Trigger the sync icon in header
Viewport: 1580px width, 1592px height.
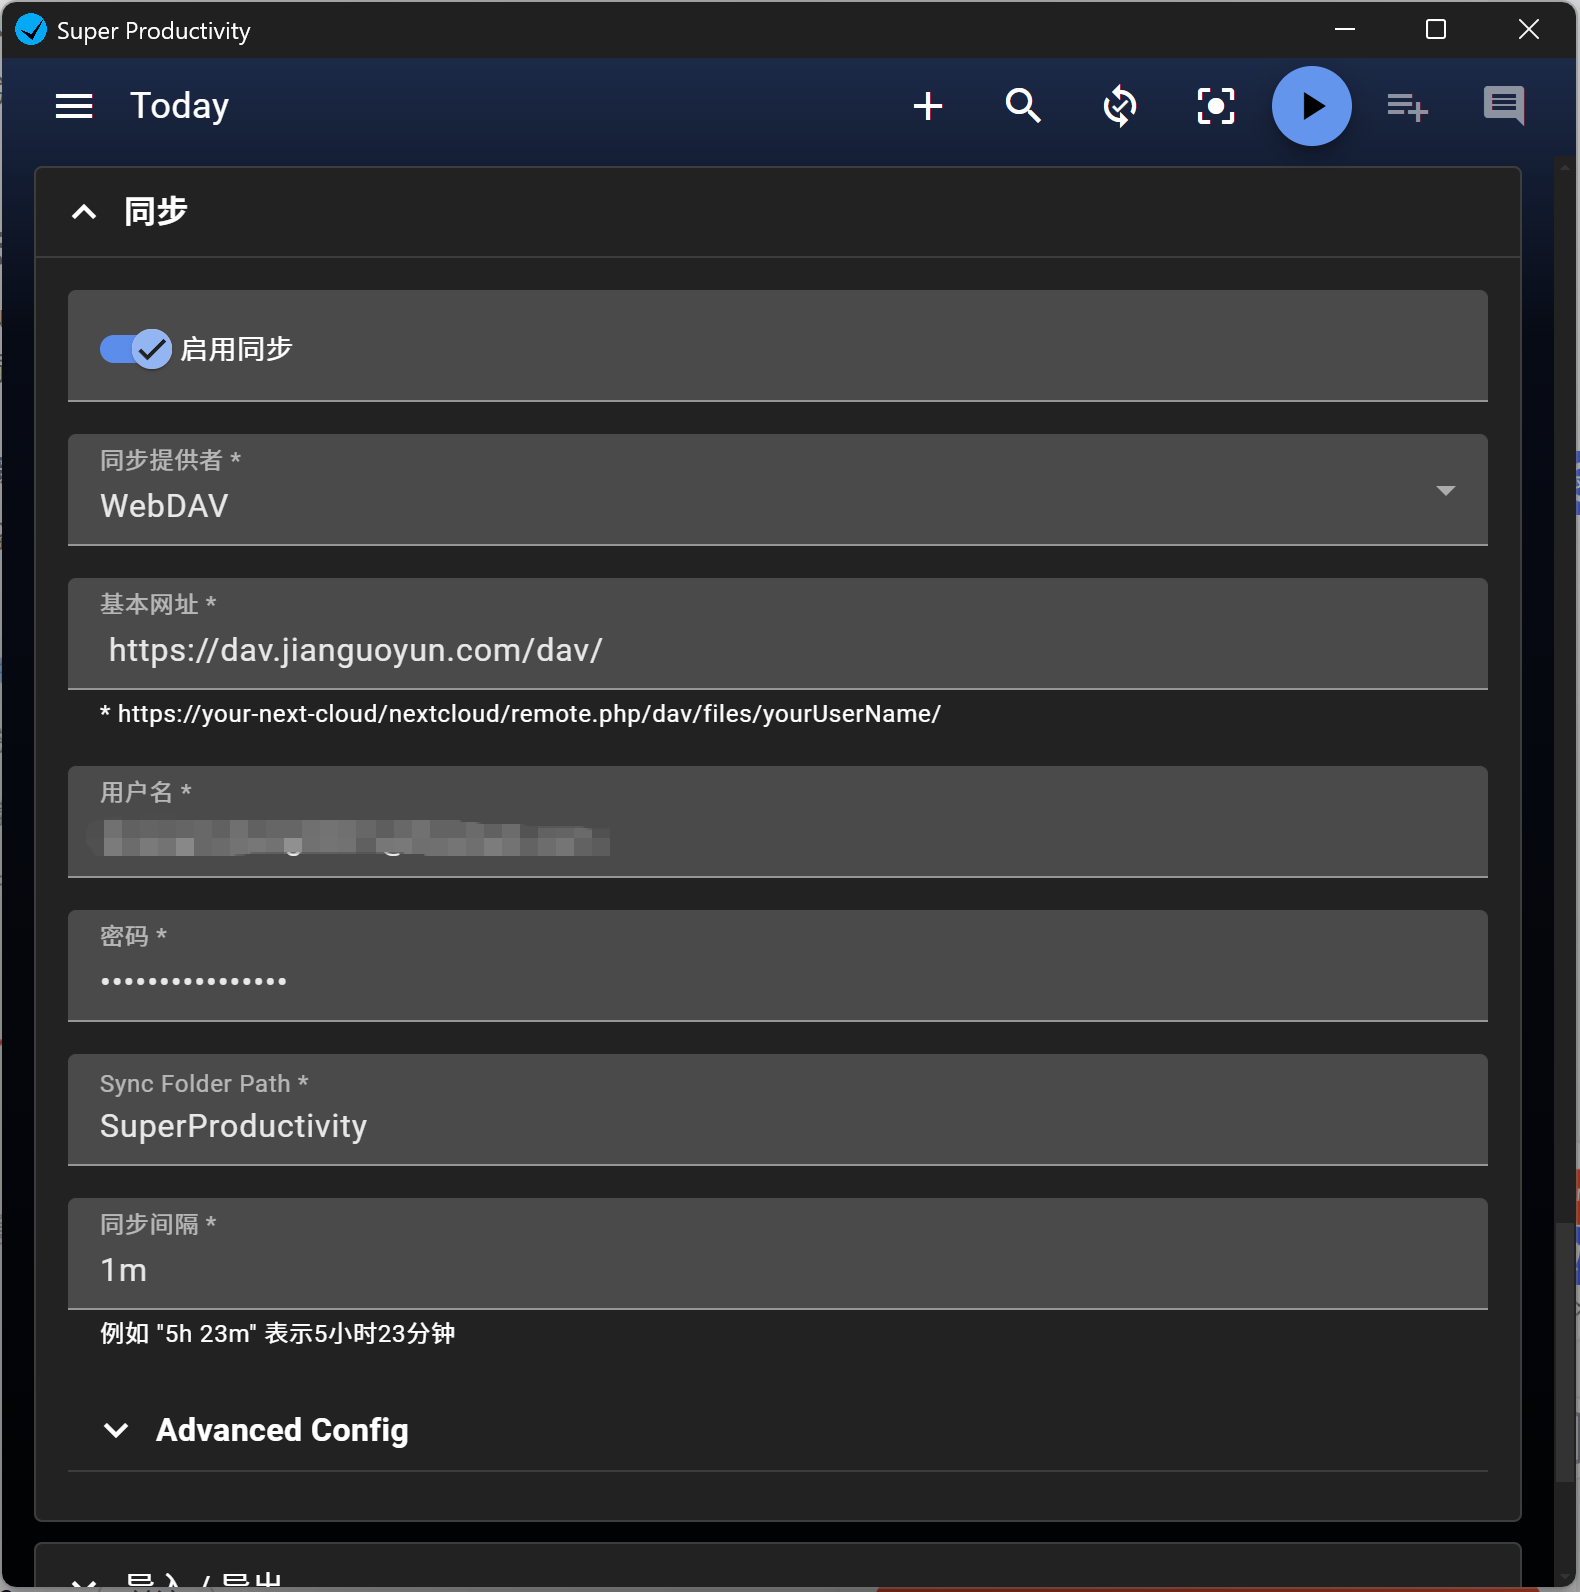(x=1119, y=106)
